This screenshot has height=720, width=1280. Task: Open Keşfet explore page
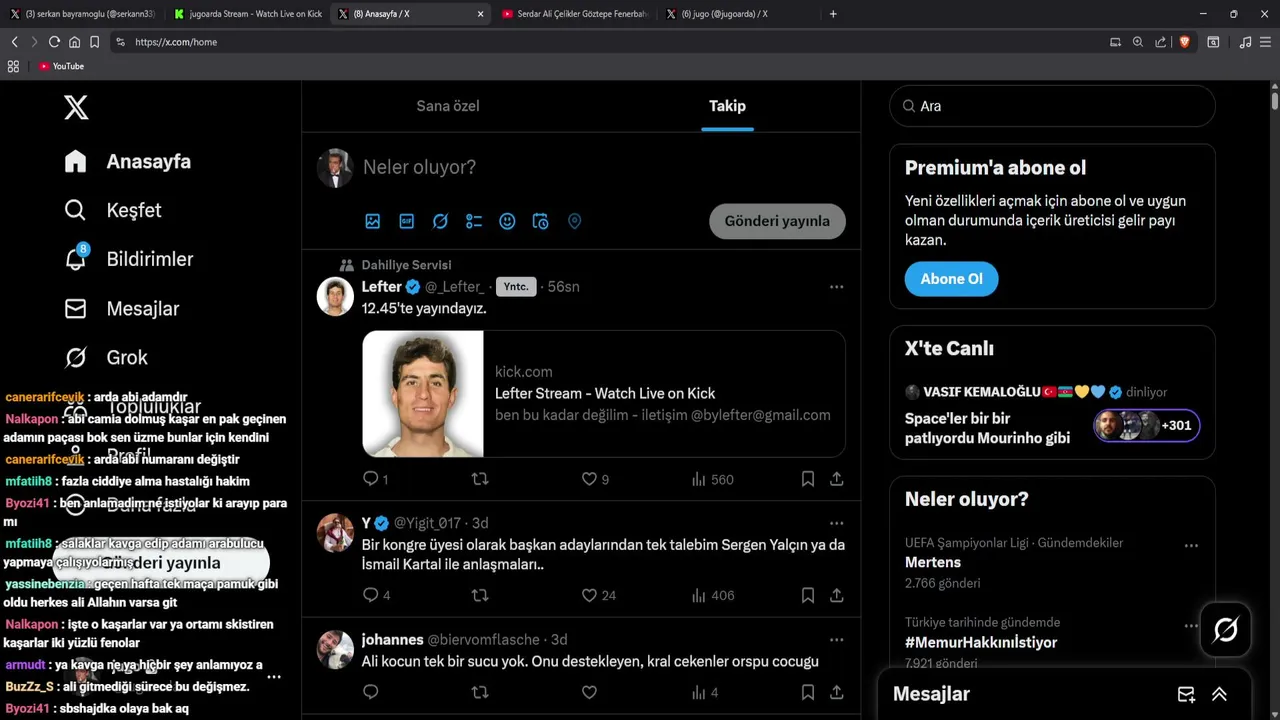pyautogui.click(x=112, y=210)
